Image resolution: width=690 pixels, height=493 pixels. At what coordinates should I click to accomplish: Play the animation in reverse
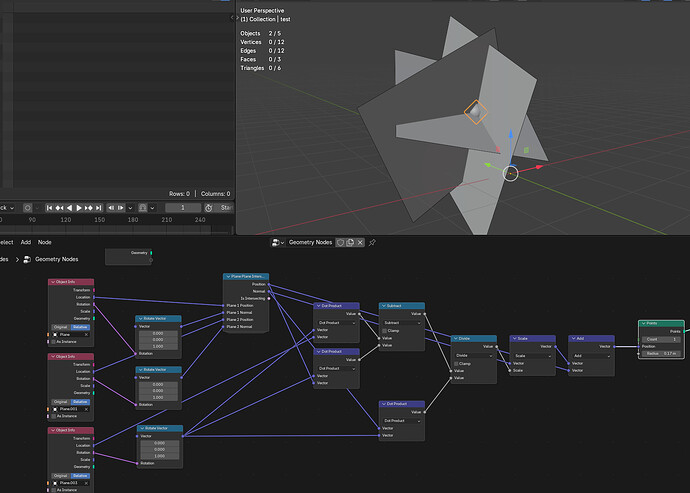pyautogui.click(x=69, y=208)
